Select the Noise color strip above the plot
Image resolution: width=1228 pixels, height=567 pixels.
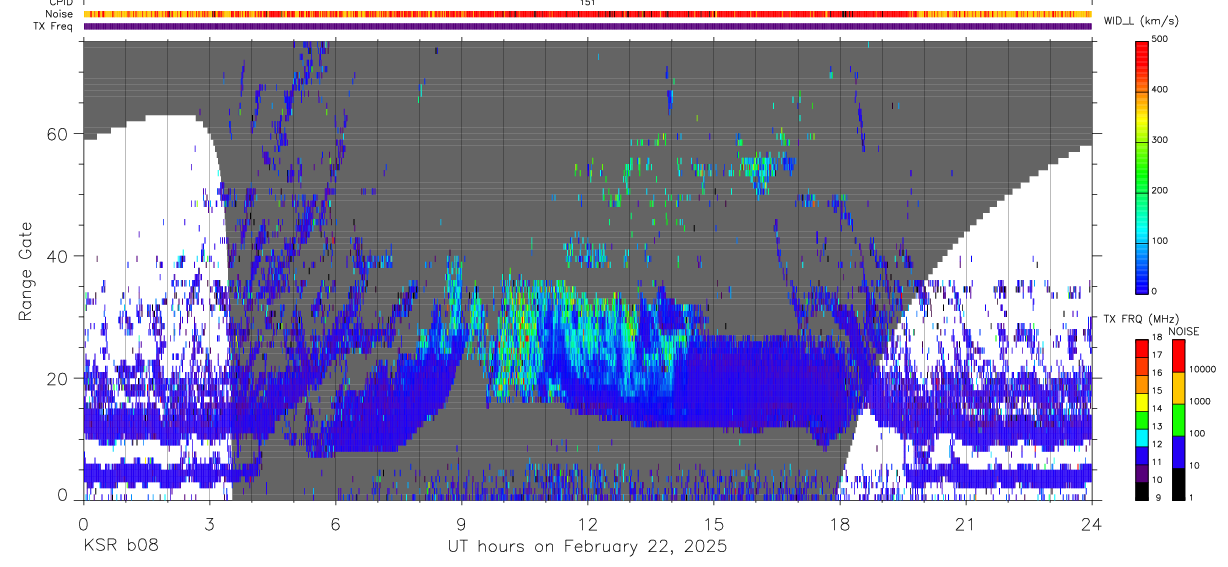587,14
